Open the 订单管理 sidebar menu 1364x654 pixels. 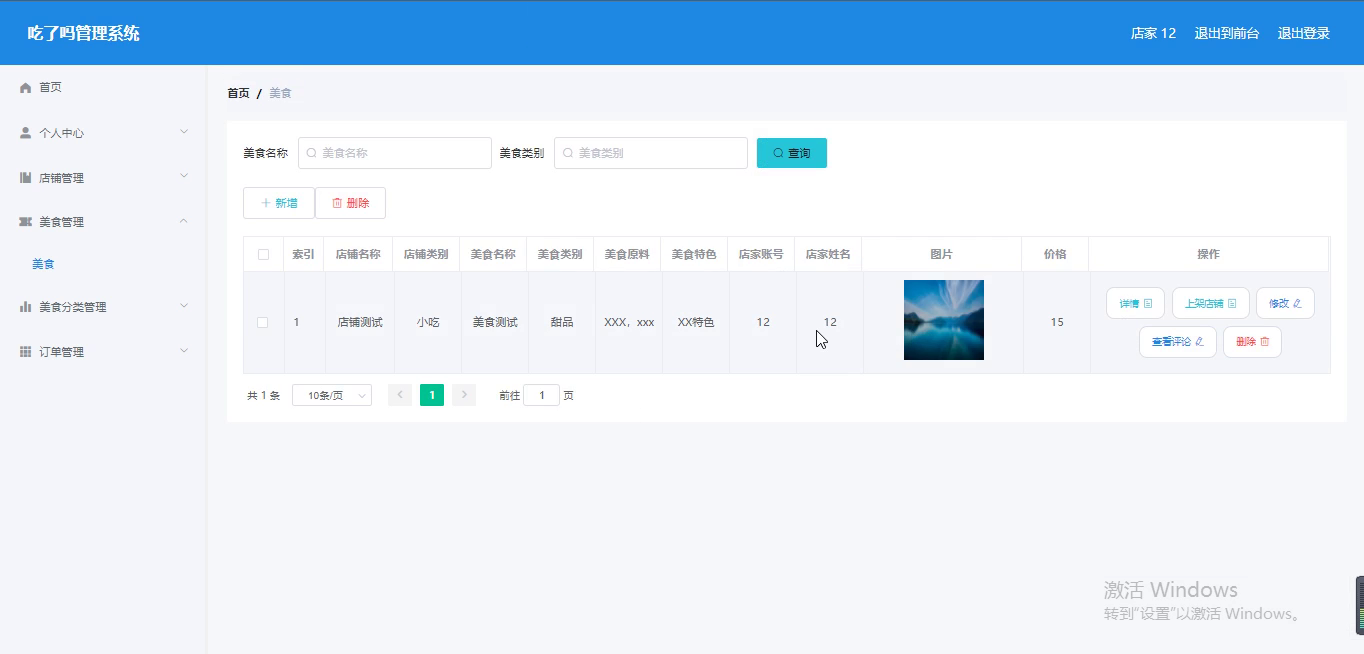(x=104, y=352)
